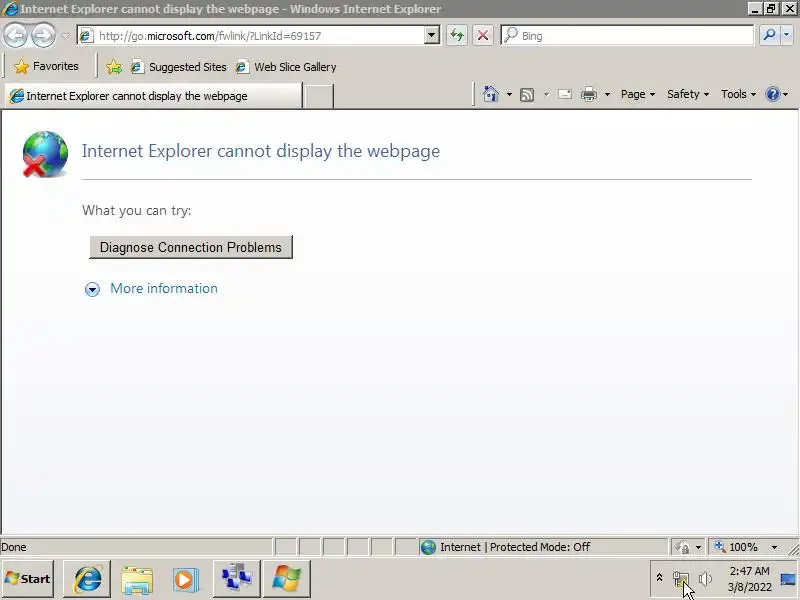Click the Read Mail envelope icon
Image resolution: width=800 pixels, height=600 pixels.
[x=565, y=94]
